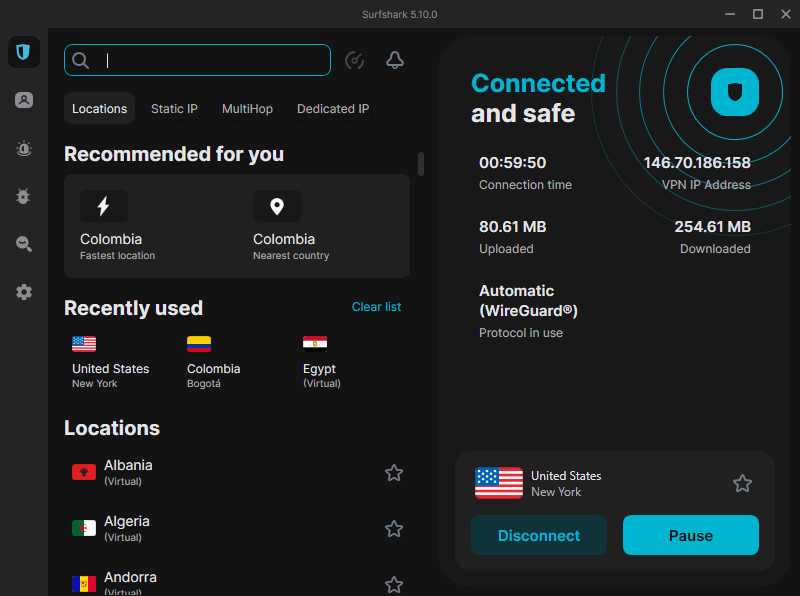This screenshot has height=596, width=800.
Task: Click the Pause button
Action: [x=691, y=535]
